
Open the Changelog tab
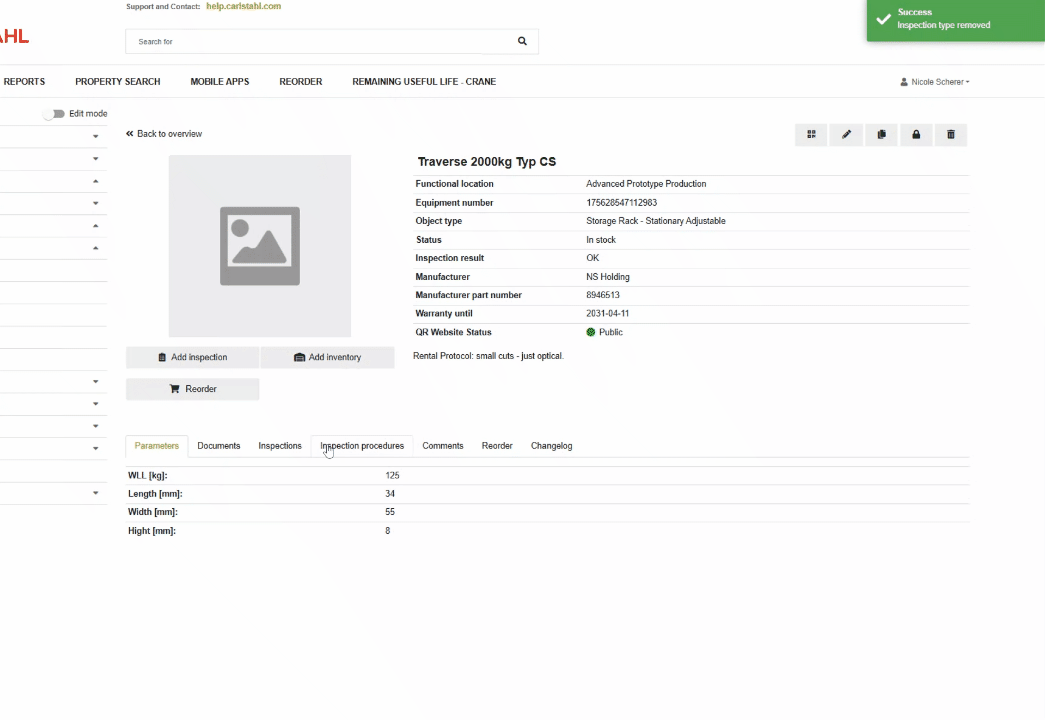point(551,446)
